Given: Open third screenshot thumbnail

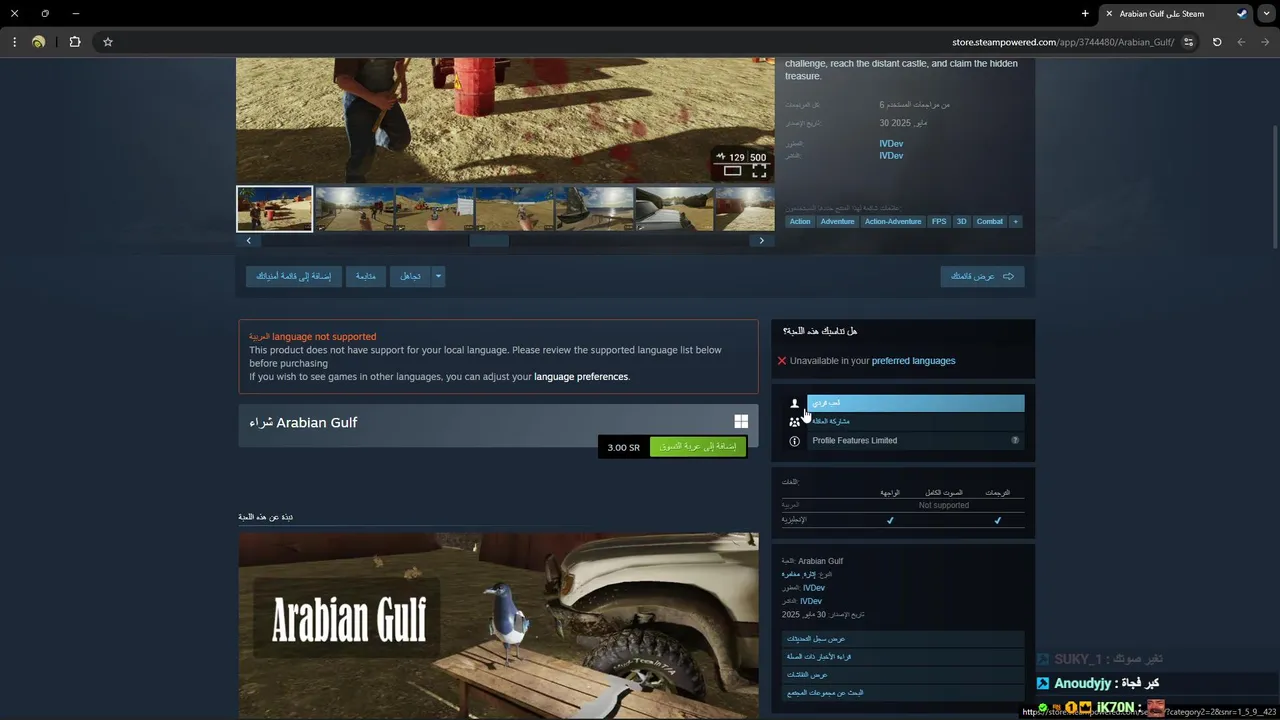Looking at the screenshot, I should [435, 208].
